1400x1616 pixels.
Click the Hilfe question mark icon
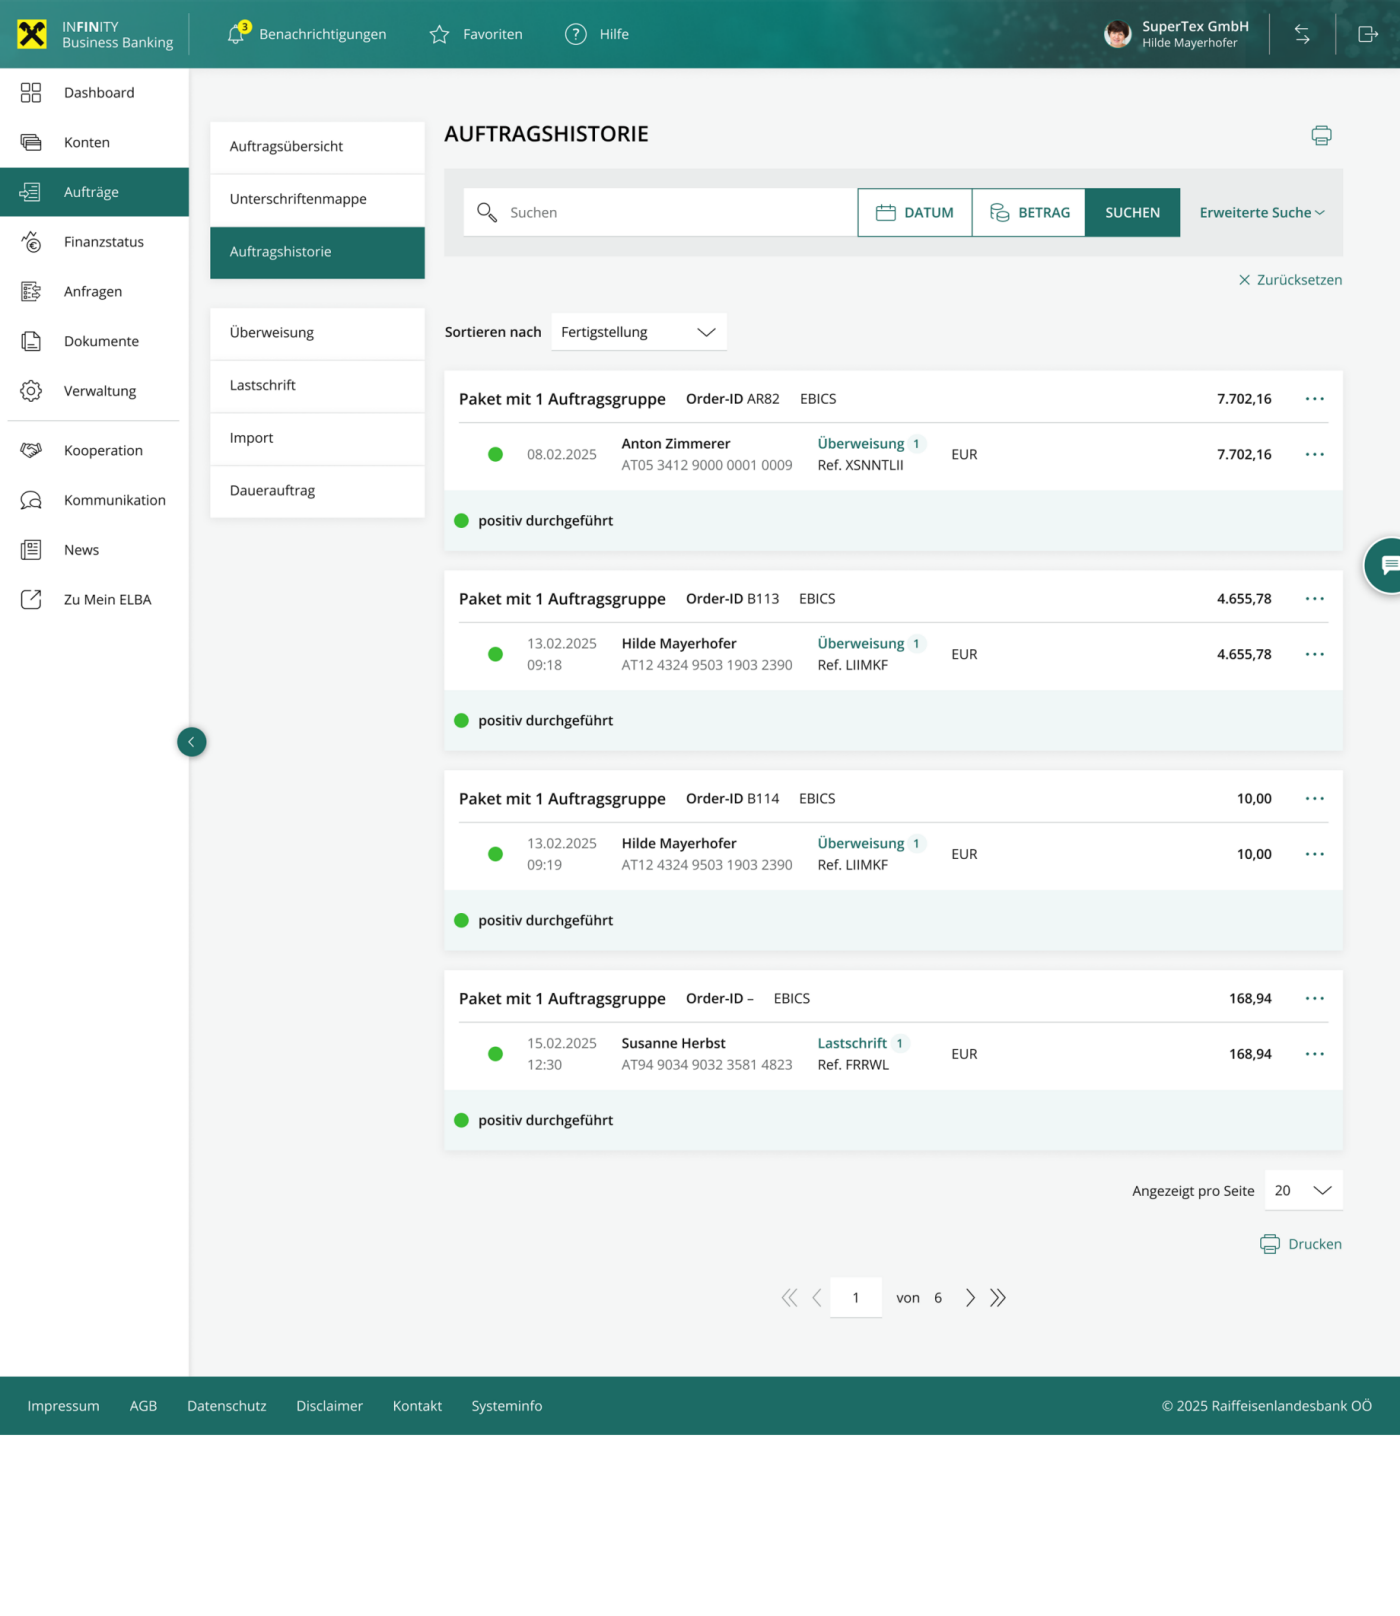pyautogui.click(x=576, y=34)
